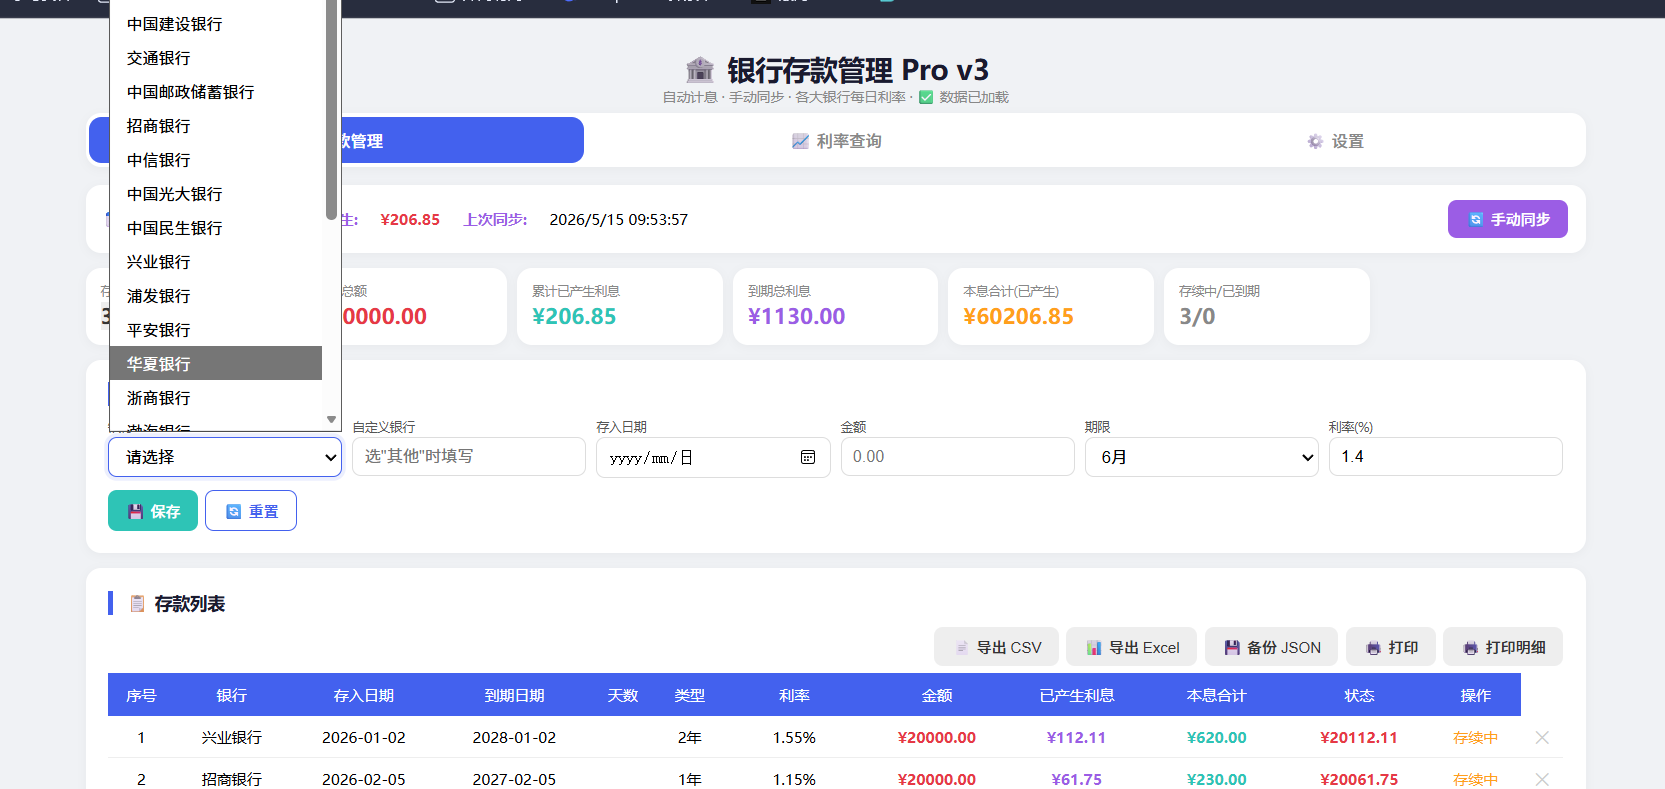The image size is (1665, 789).
Task: Click 备份 JSON button
Action: tap(1272, 647)
